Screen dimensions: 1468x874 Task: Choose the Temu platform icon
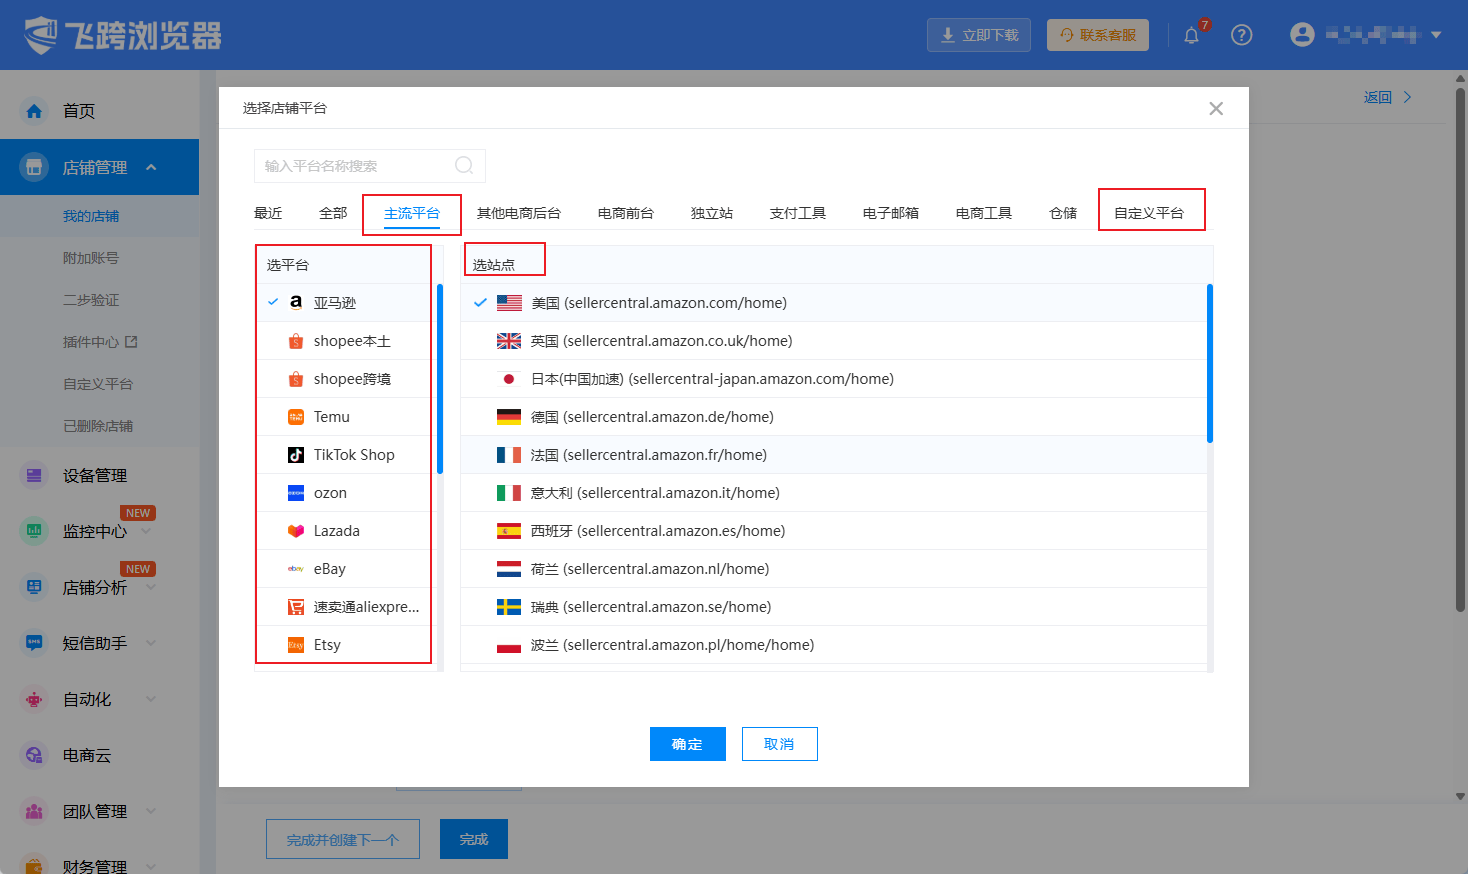pyautogui.click(x=296, y=417)
